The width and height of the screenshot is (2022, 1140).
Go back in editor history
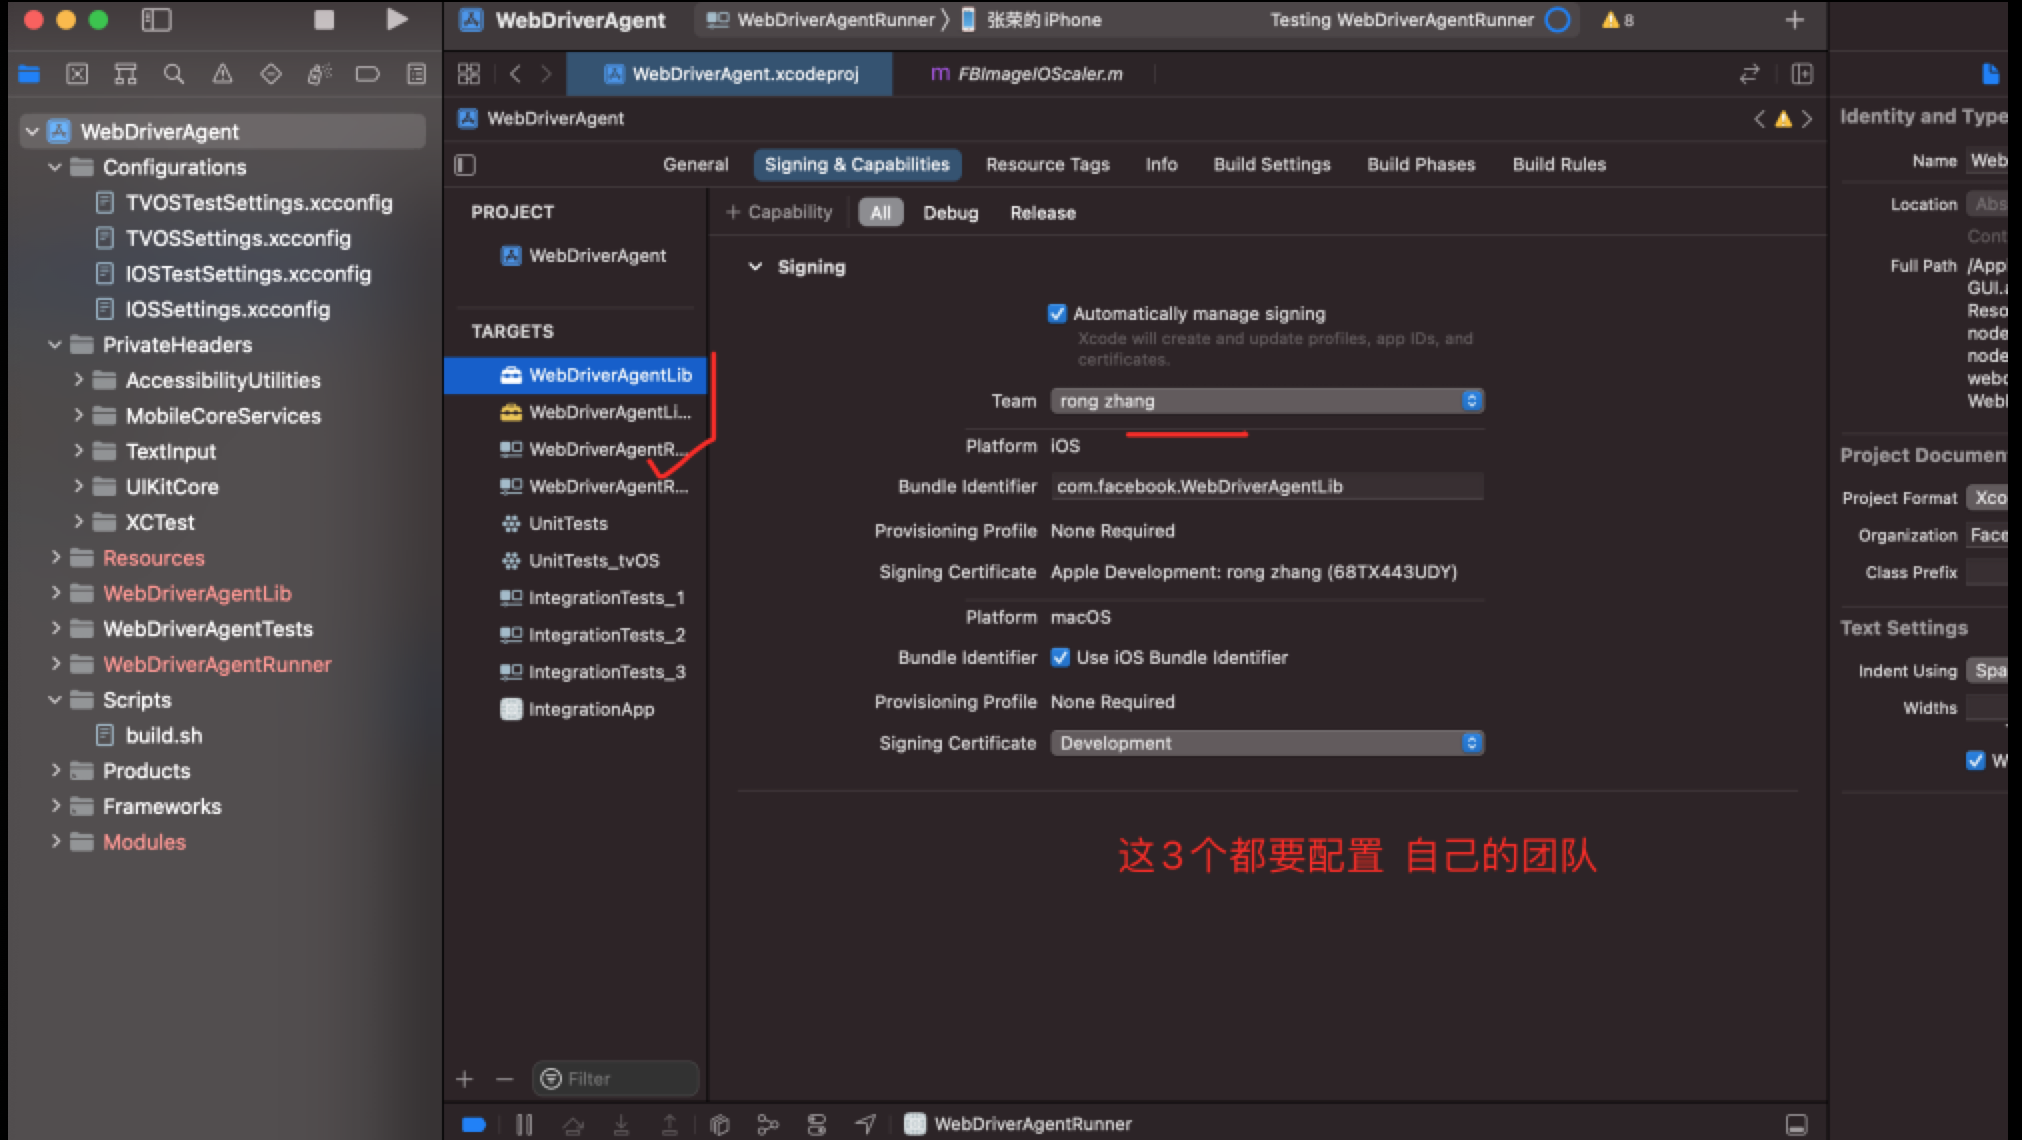pos(515,74)
